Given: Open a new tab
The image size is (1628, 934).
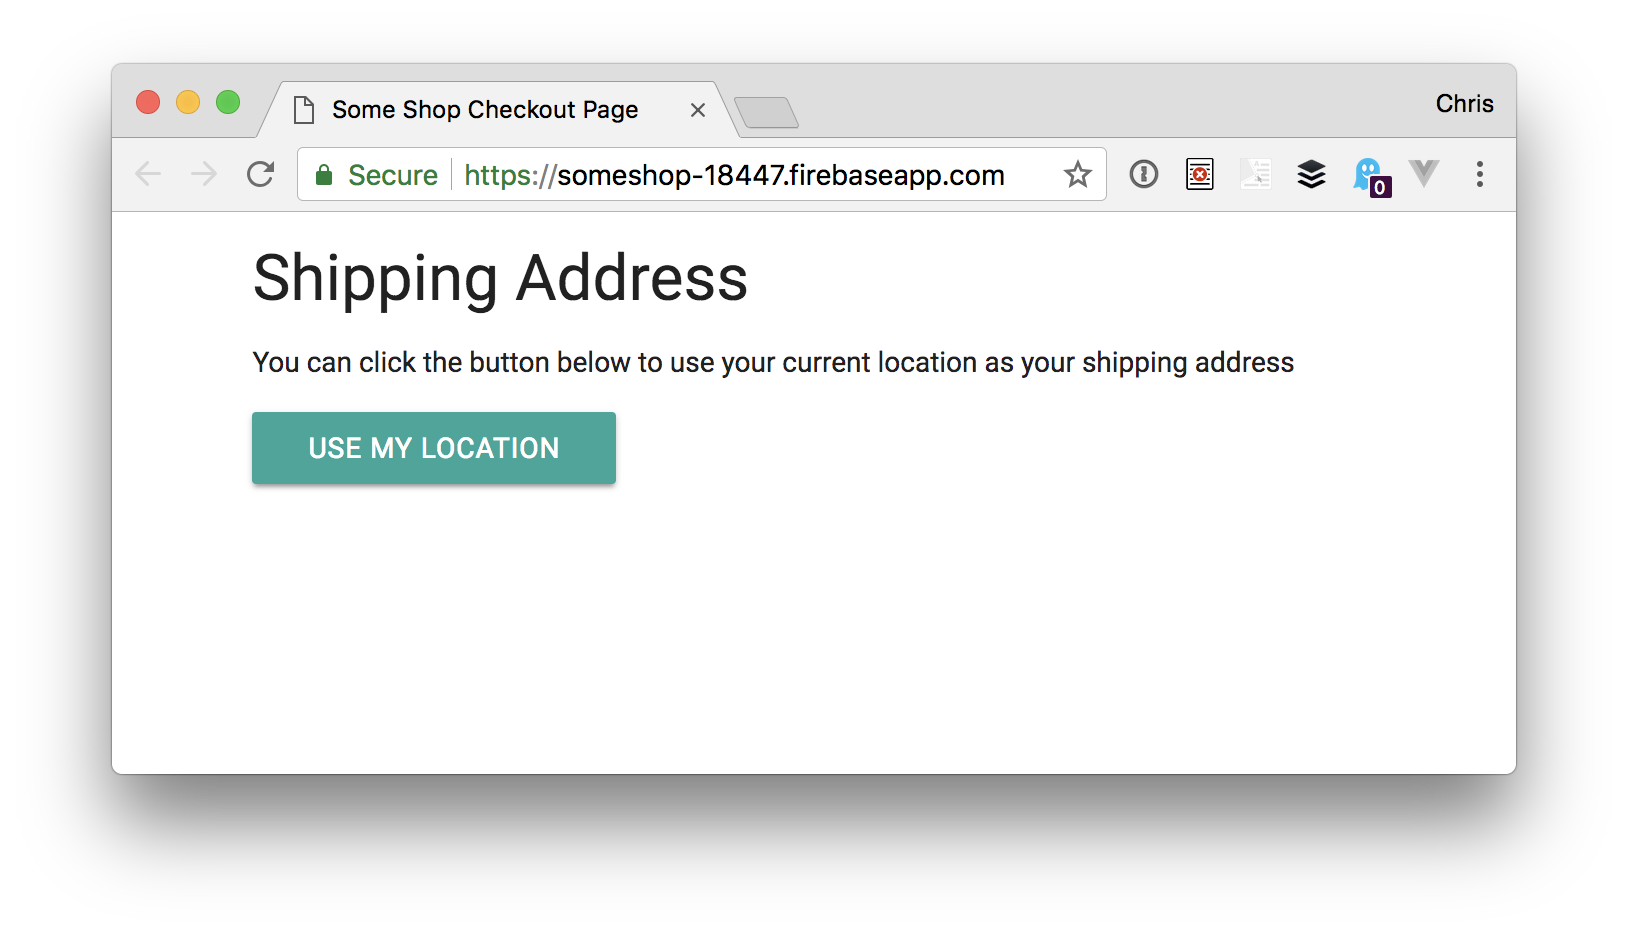Looking at the screenshot, I should pyautogui.click(x=766, y=113).
